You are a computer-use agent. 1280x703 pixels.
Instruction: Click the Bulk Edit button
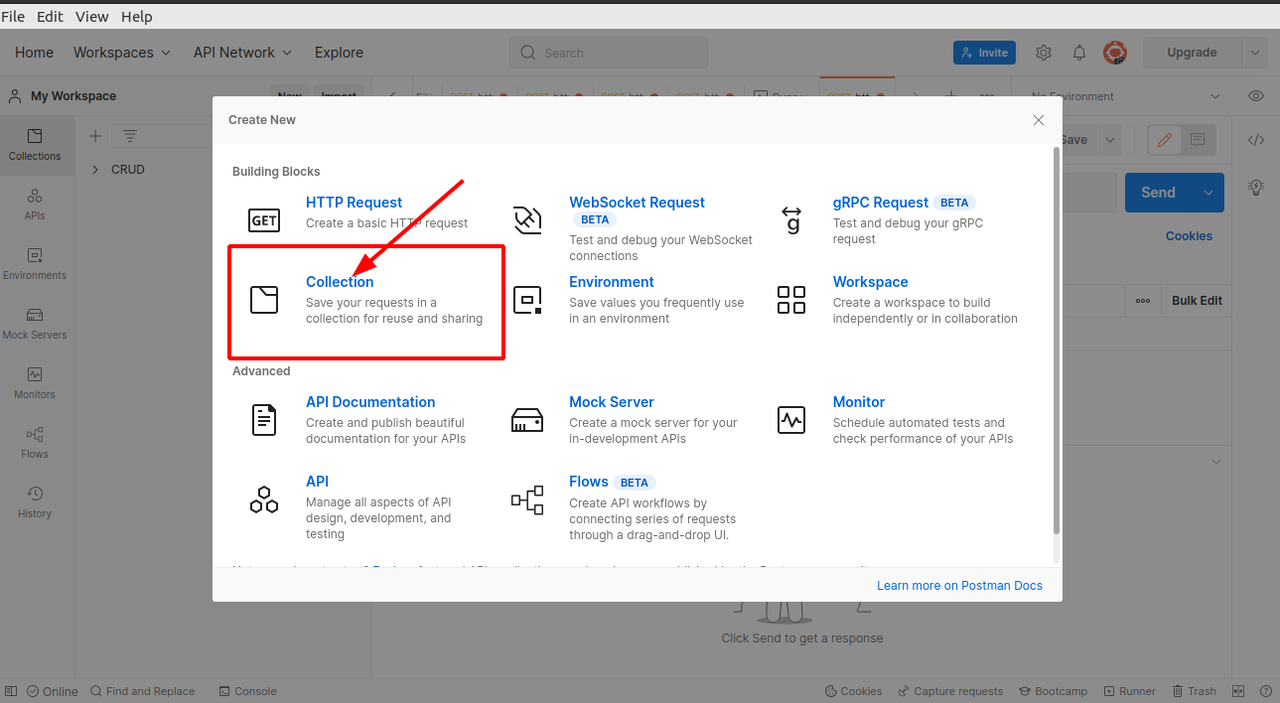coord(1197,300)
